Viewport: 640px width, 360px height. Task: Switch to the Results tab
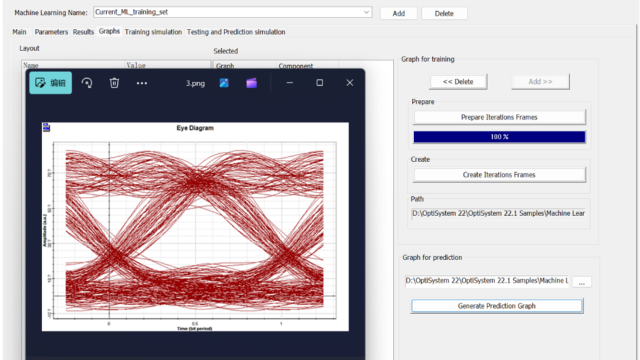(83, 32)
